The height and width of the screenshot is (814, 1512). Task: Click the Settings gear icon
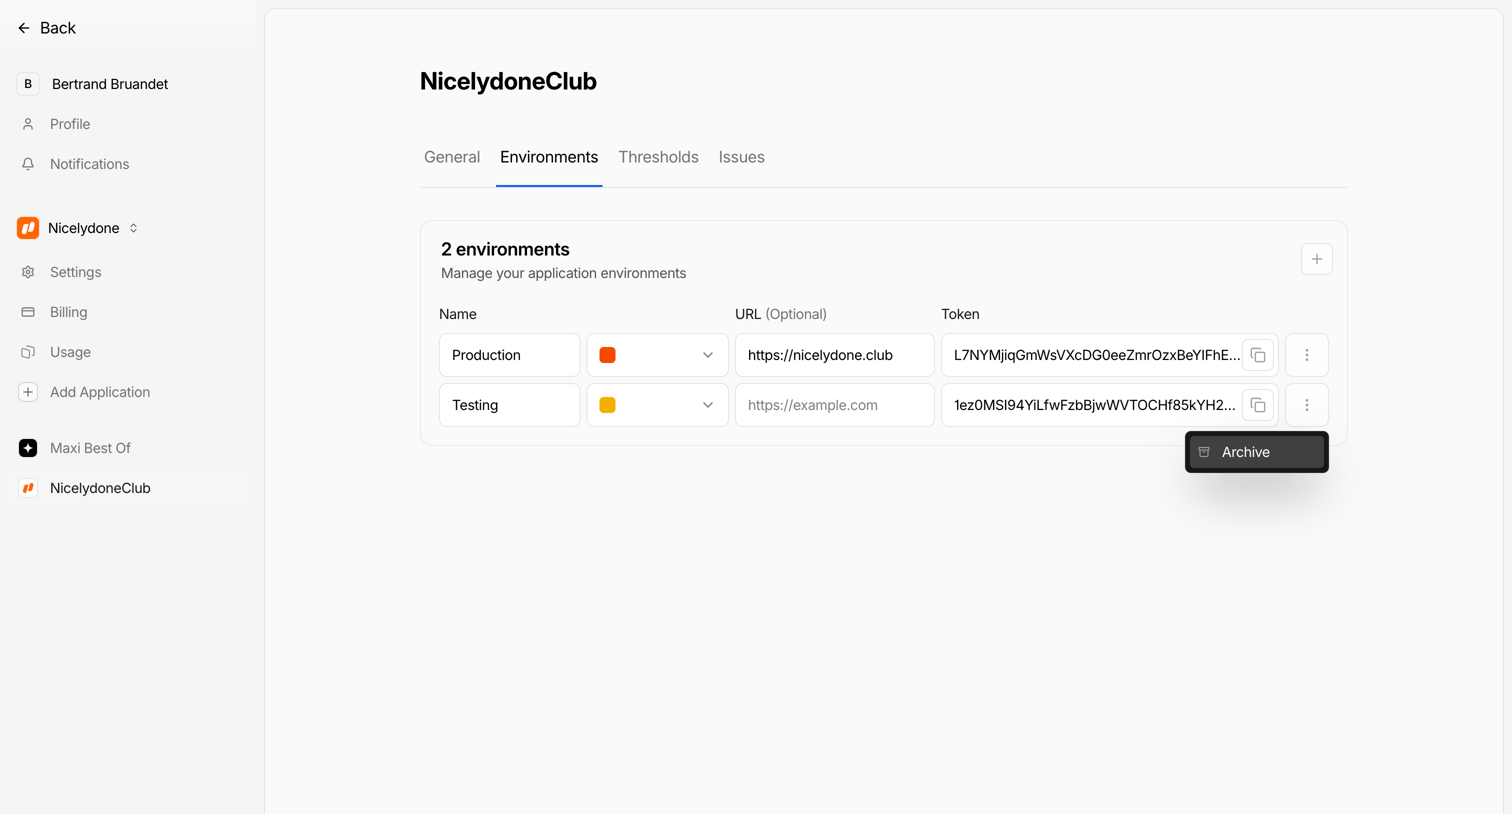pos(28,272)
